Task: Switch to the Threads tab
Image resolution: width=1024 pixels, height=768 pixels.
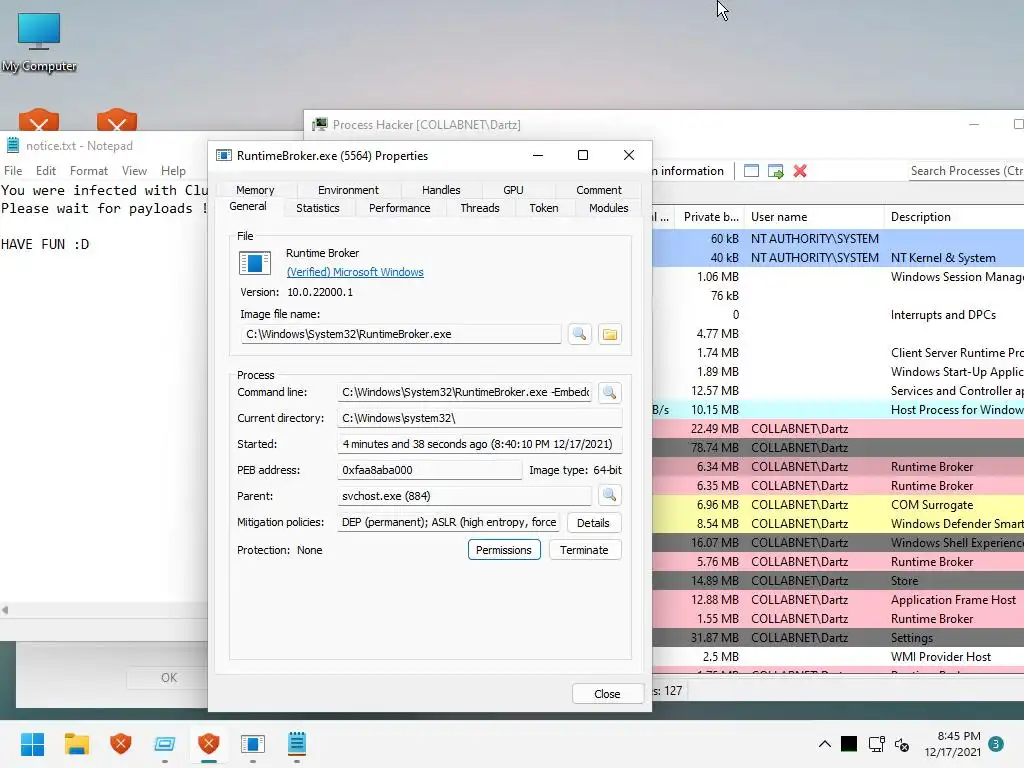Action: pyautogui.click(x=480, y=208)
